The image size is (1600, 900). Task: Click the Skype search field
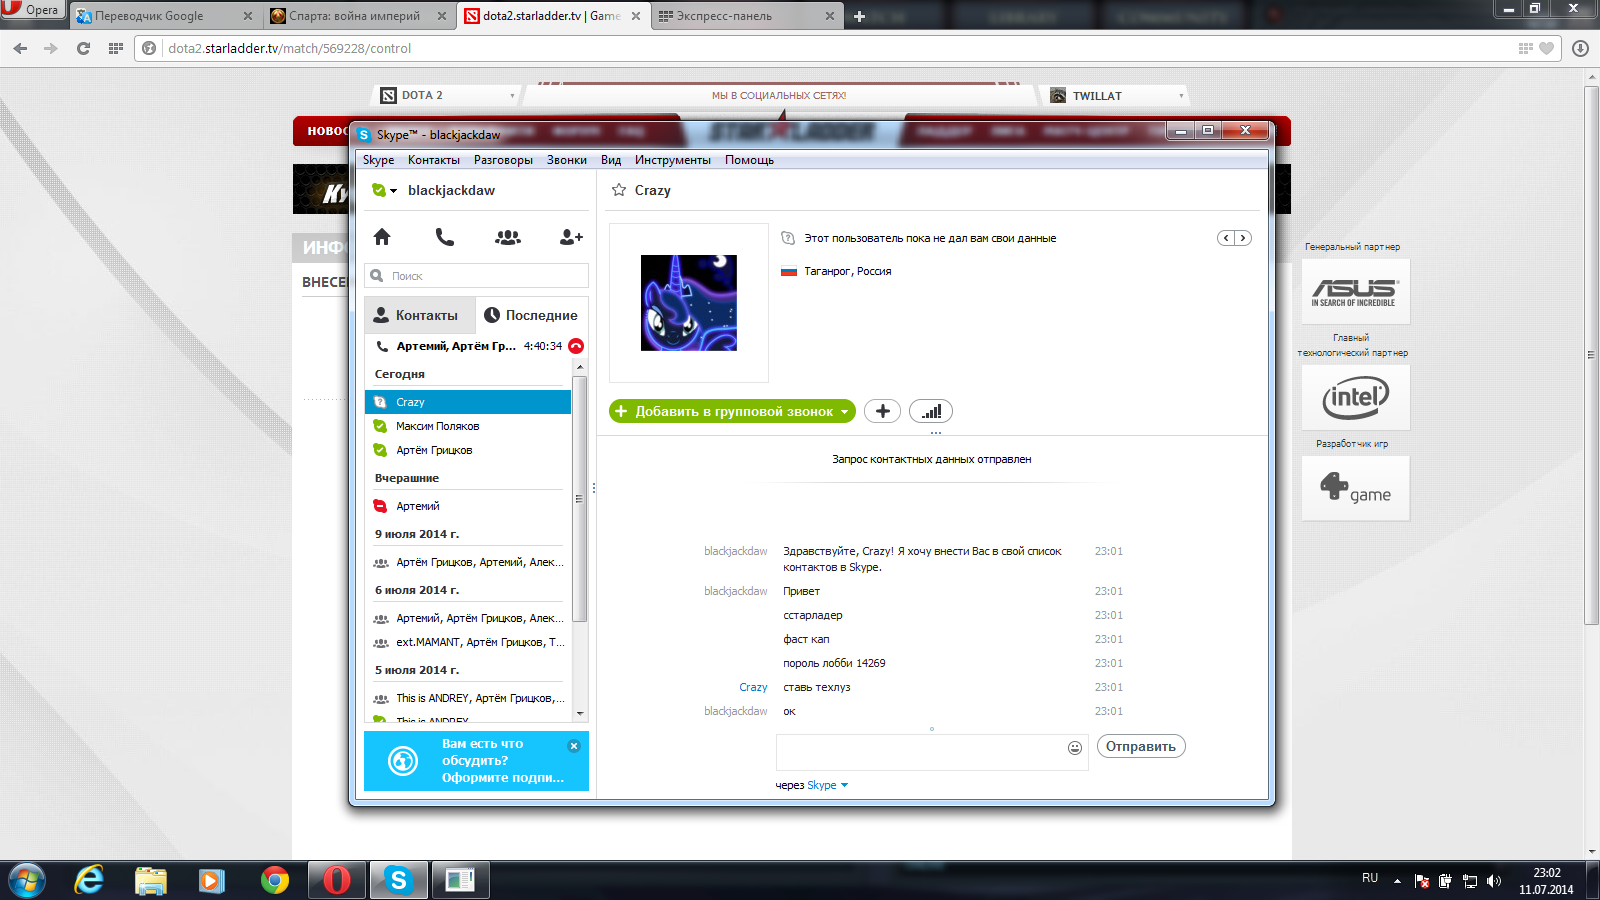pos(477,276)
